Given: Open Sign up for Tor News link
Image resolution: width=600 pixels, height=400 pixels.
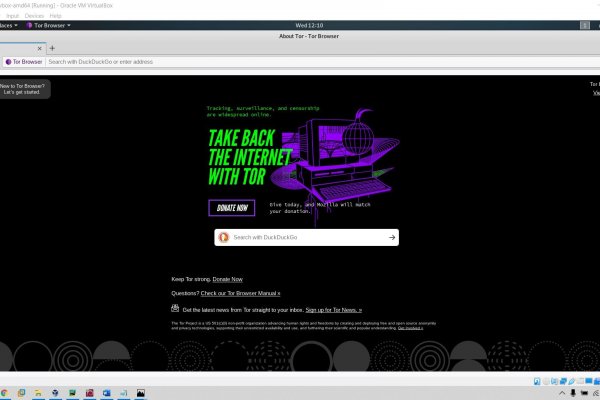Looking at the screenshot, I should pyautogui.click(x=333, y=311).
